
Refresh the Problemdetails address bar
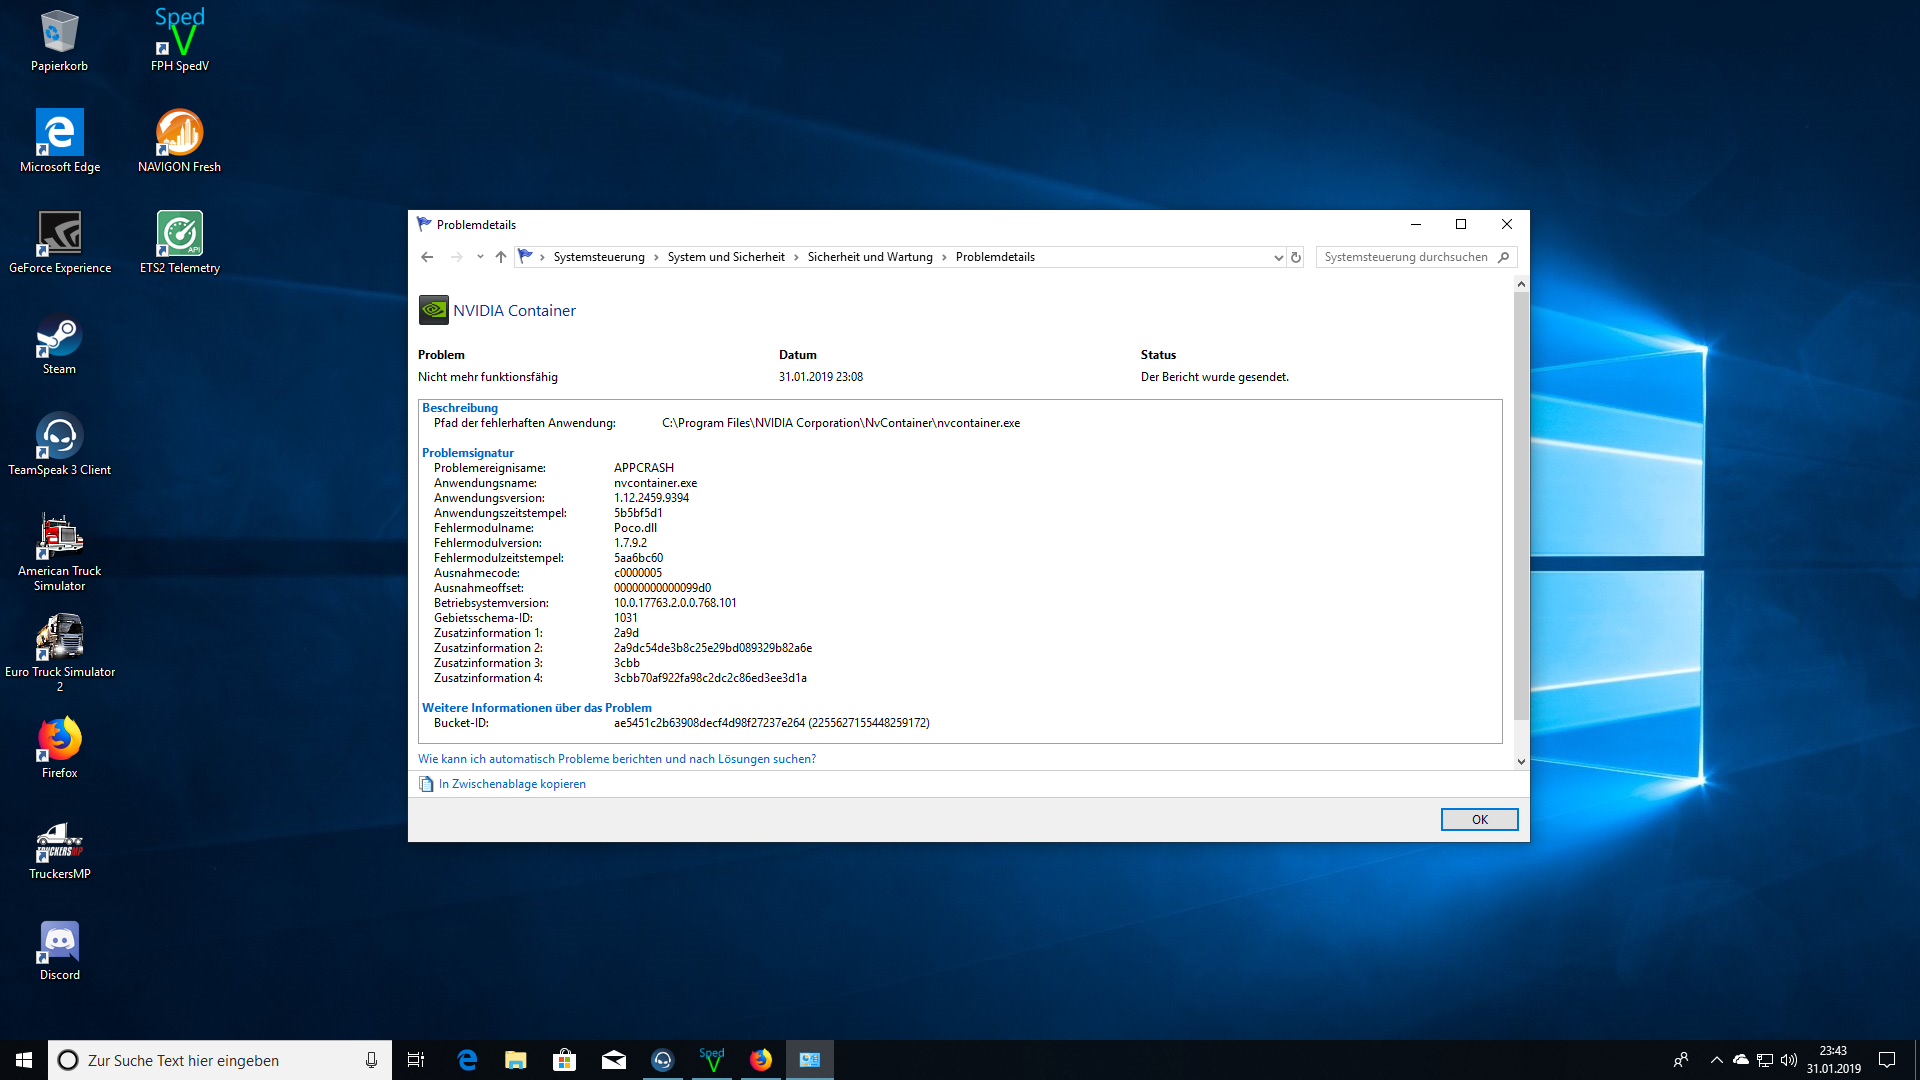coord(1296,257)
